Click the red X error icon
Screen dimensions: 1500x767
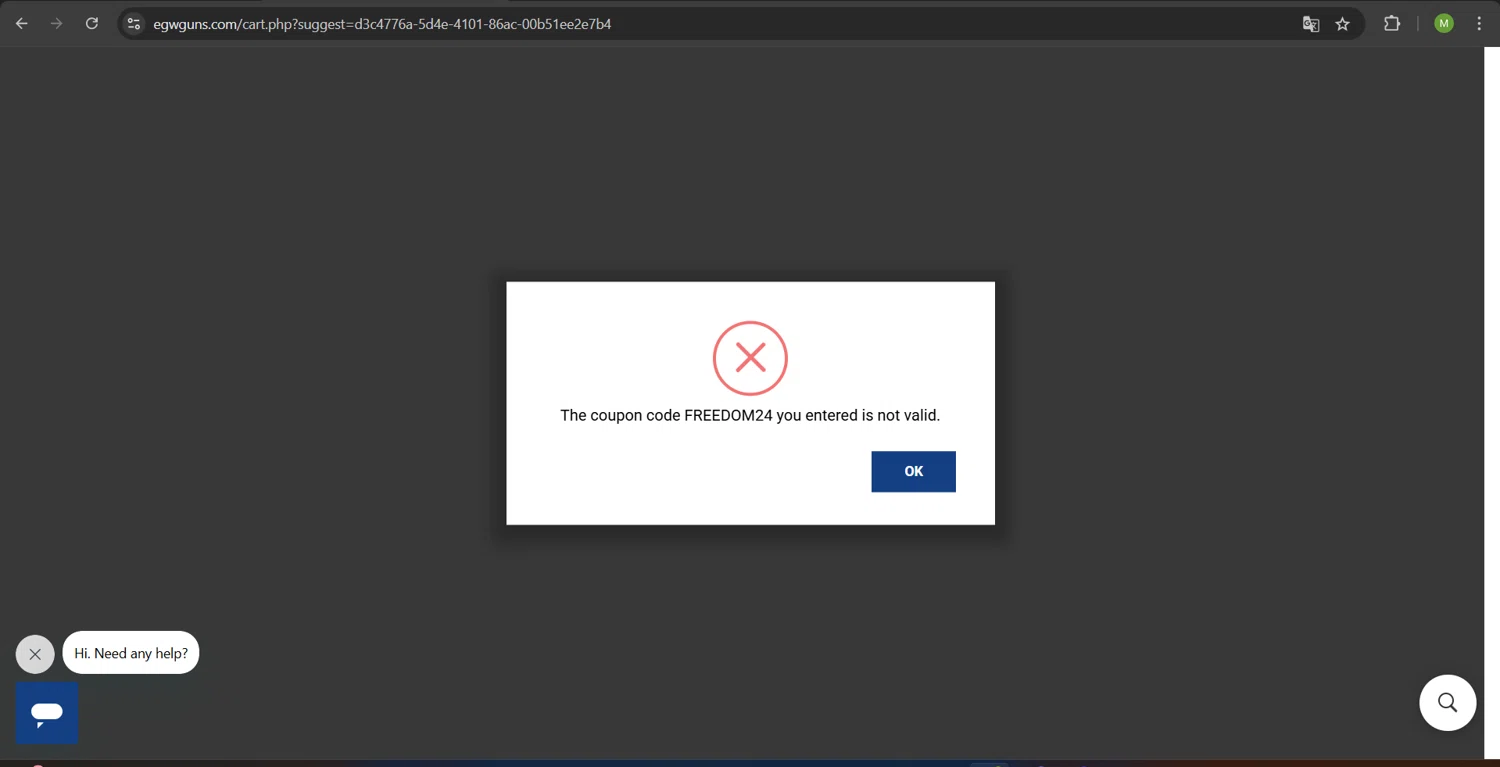[x=750, y=358]
